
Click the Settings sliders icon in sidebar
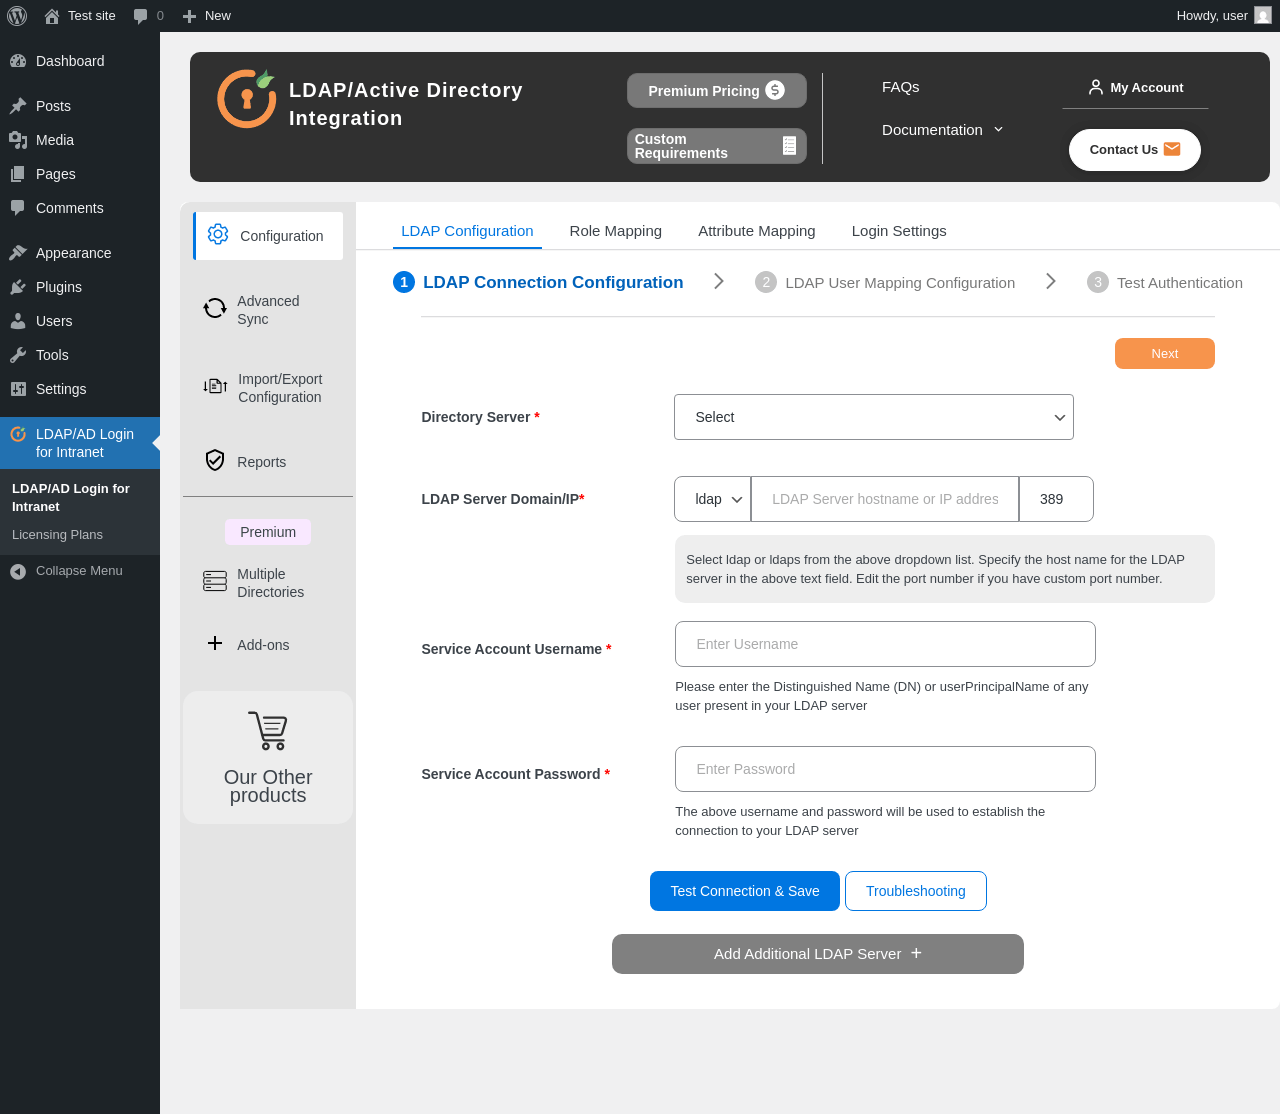tap(18, 389)
